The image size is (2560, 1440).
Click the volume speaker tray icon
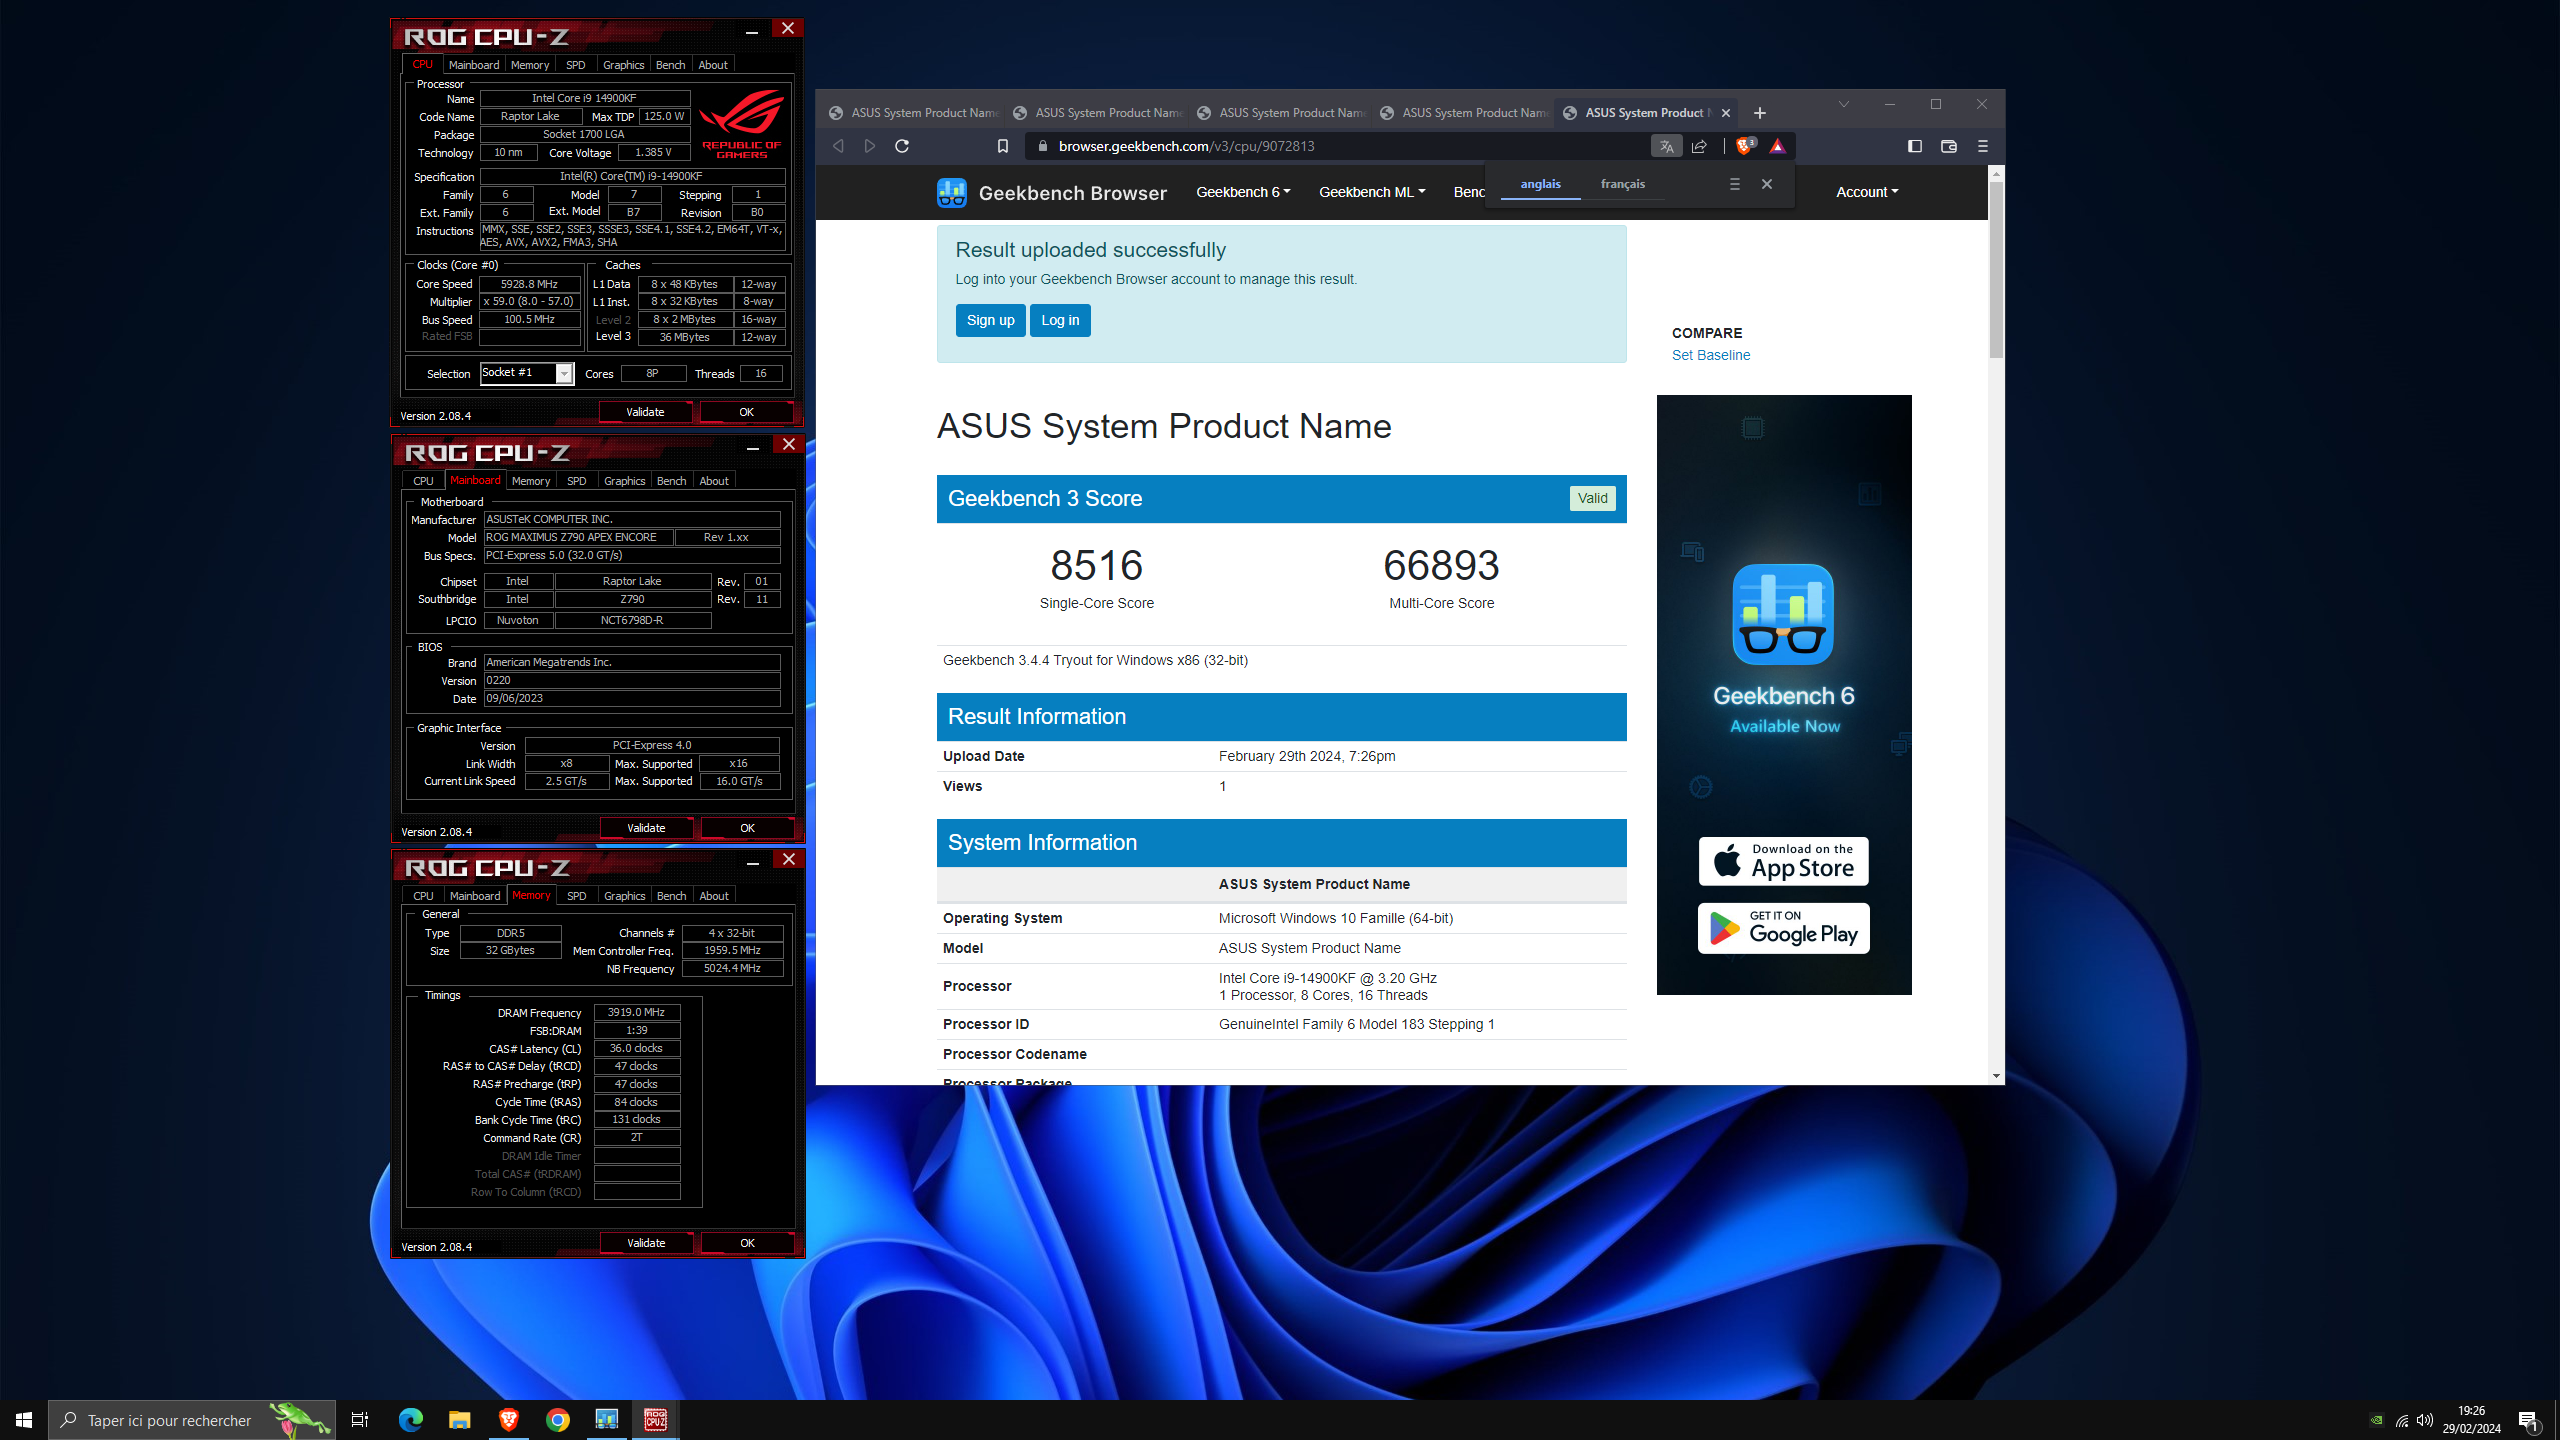(2425, 1420)
